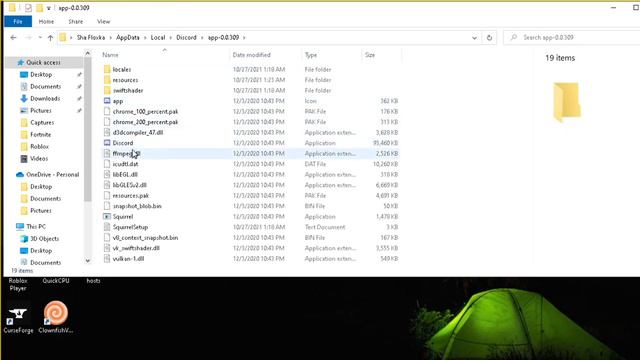Screen dimensions: 640x360
Task: Open Fortnite folder in navigation pane
Action: pos(40,134)
